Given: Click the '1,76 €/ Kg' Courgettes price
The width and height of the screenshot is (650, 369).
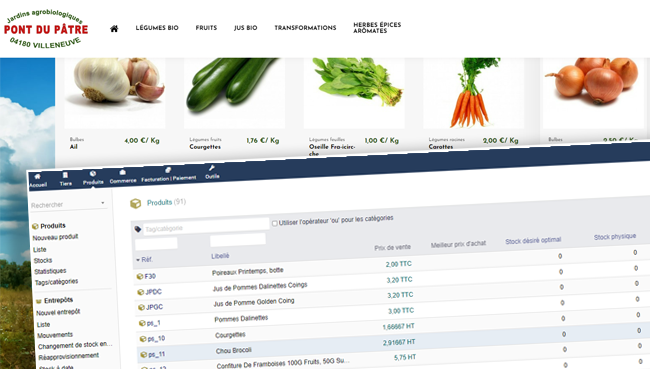Looking at the screenshot, I should (263, 141).
